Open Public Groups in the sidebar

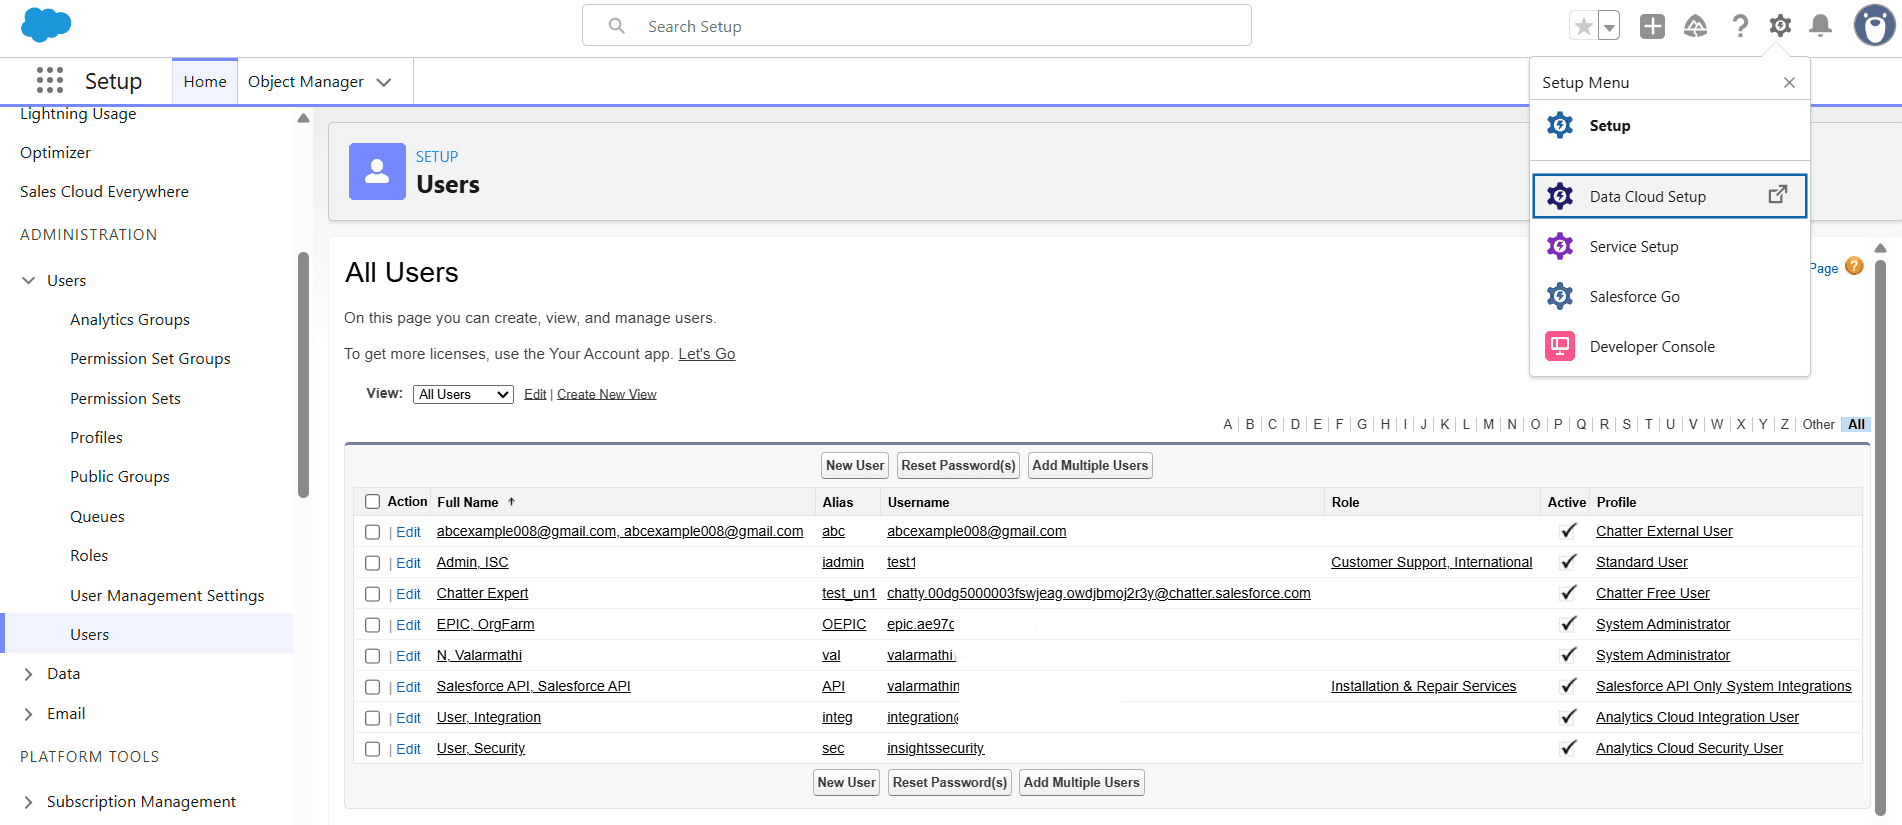click(120, 476)
